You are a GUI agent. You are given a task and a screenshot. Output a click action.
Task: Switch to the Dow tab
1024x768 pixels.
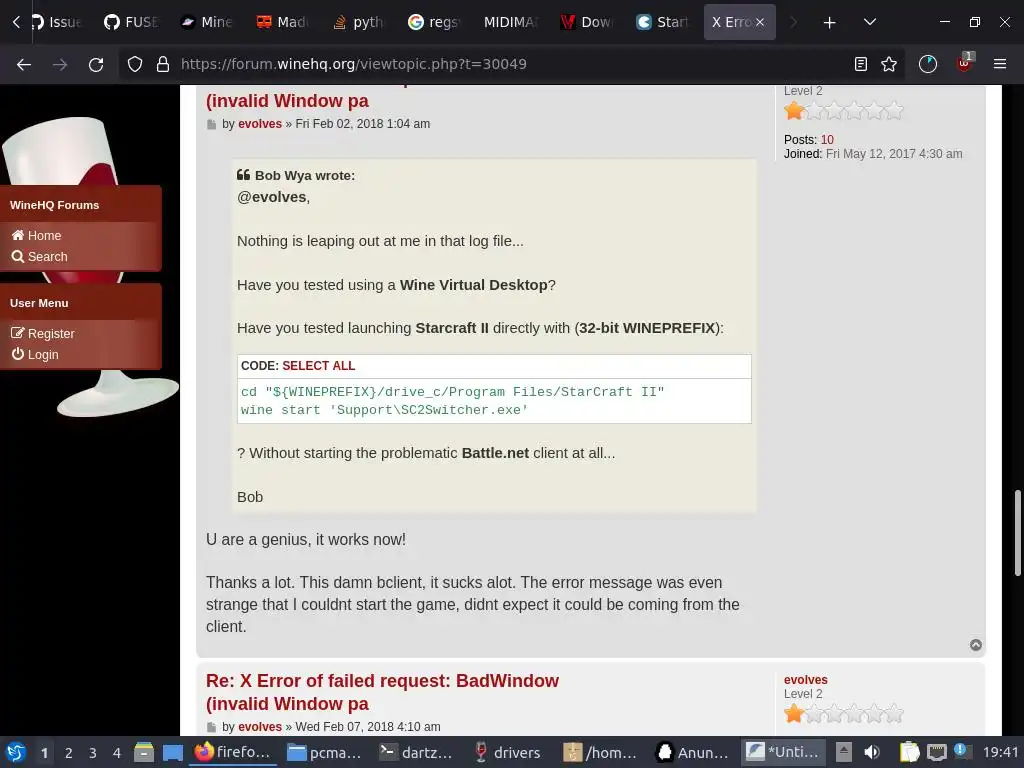tap(586, 22)
